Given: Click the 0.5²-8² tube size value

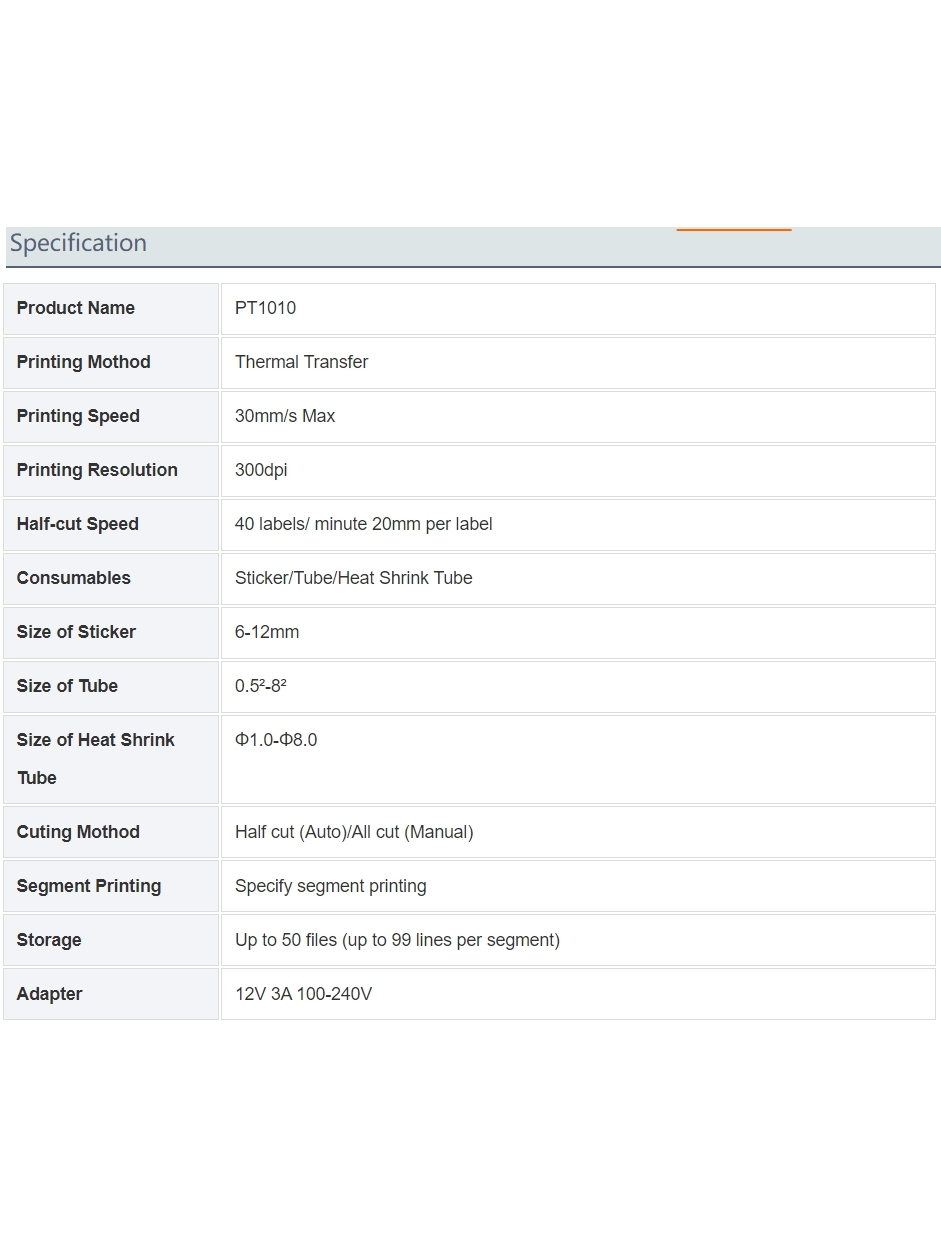Looking at the screenshot, I should tap(261, 686).
